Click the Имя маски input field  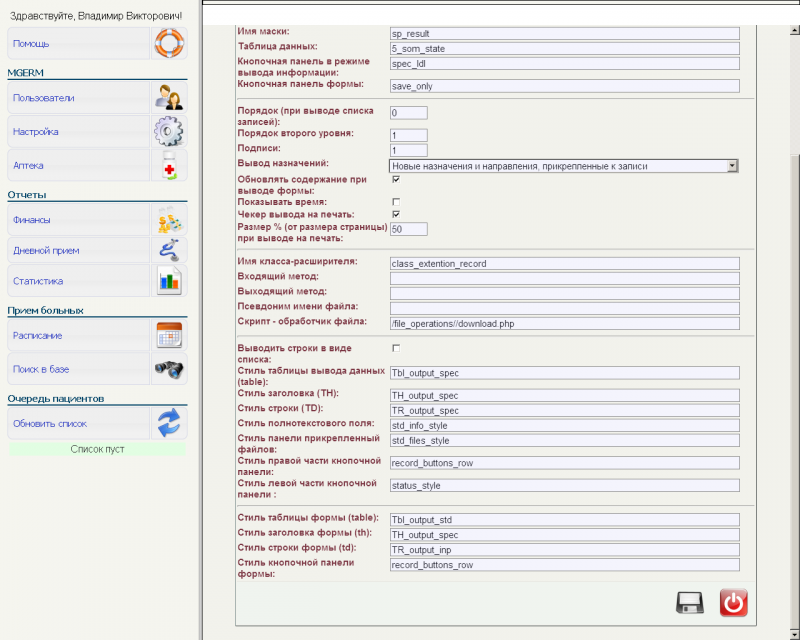564,33
